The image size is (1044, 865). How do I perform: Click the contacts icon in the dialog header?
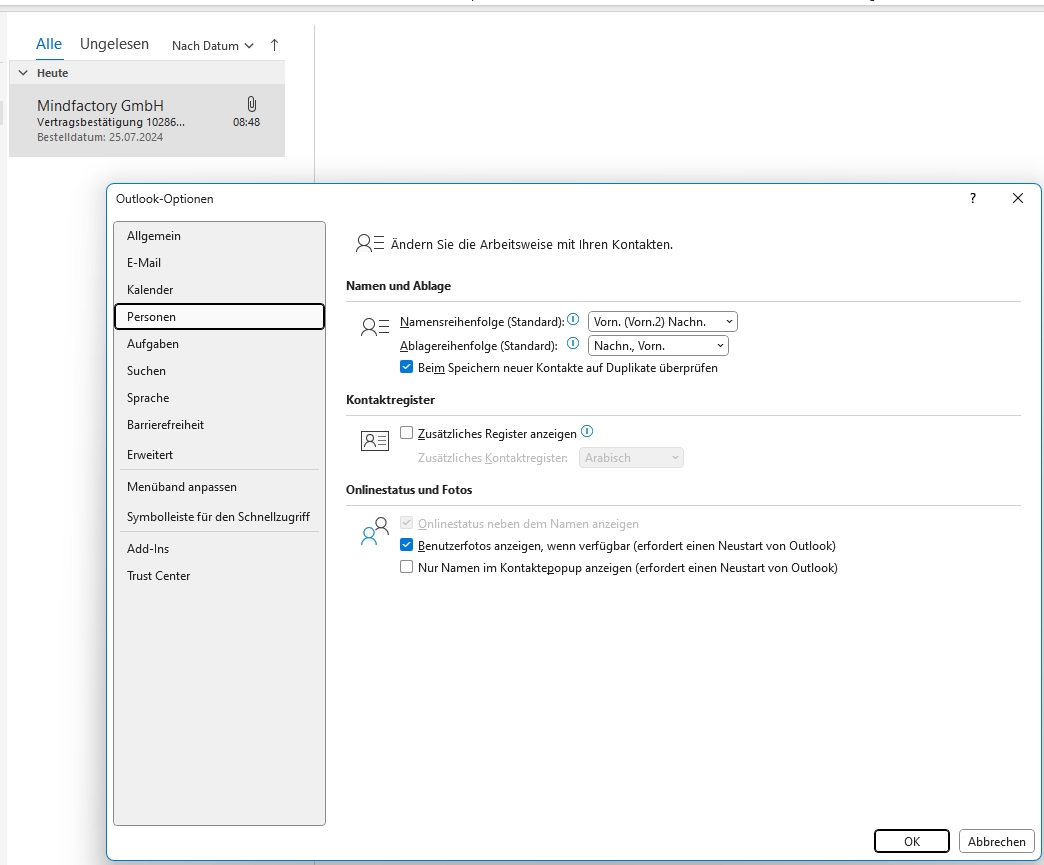coord(370,243)
